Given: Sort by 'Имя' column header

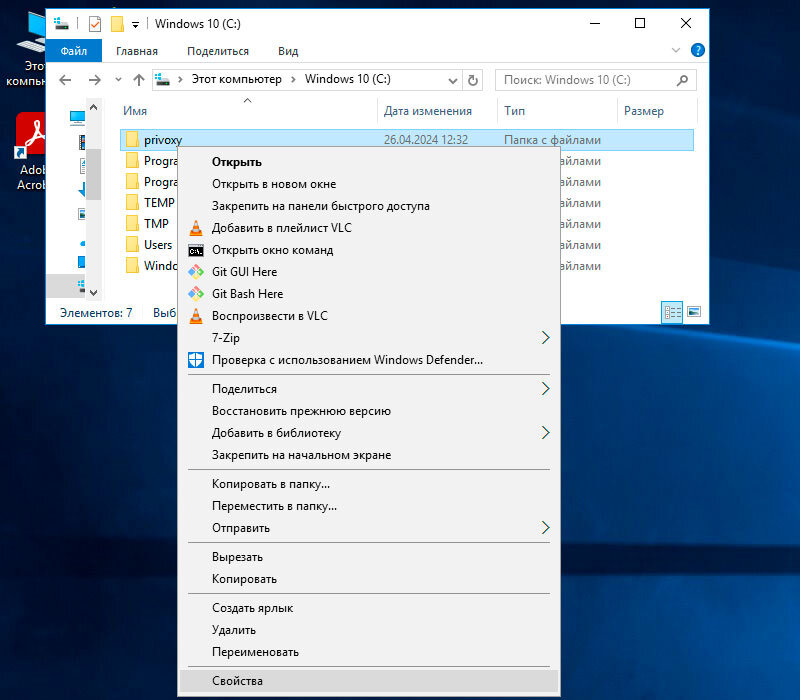Looking at the screenshot, I should pyautogui.click(x=248, y=111).
